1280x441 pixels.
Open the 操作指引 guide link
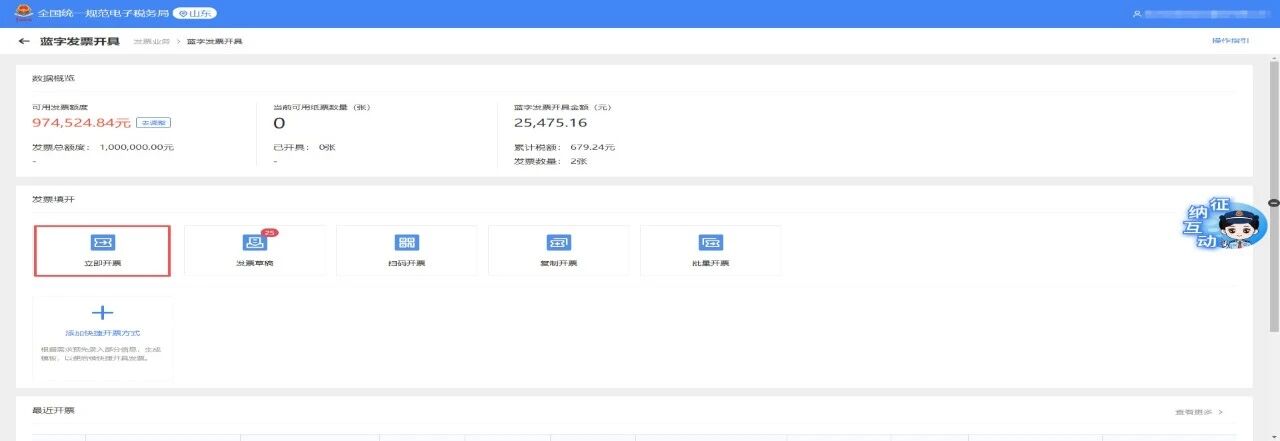click(1230, 41)
